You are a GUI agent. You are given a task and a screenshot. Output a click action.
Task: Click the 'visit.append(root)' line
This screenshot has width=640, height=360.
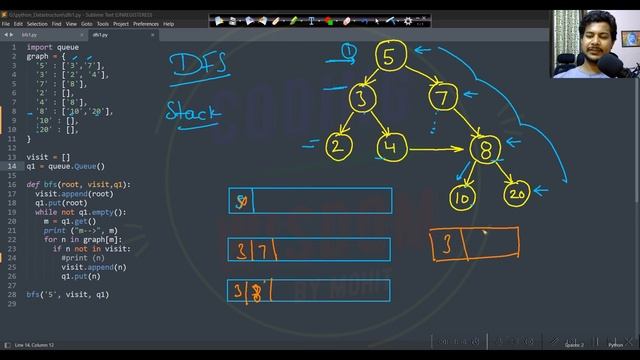point(74,194)
